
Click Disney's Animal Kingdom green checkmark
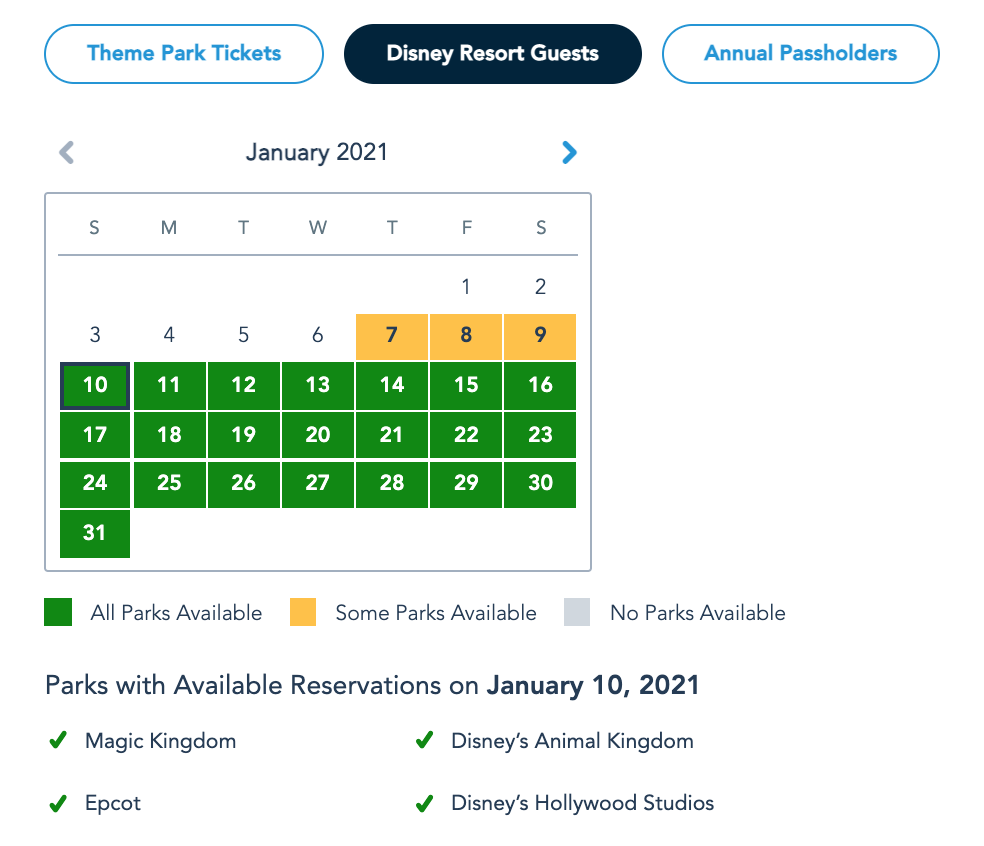point(424,741)
